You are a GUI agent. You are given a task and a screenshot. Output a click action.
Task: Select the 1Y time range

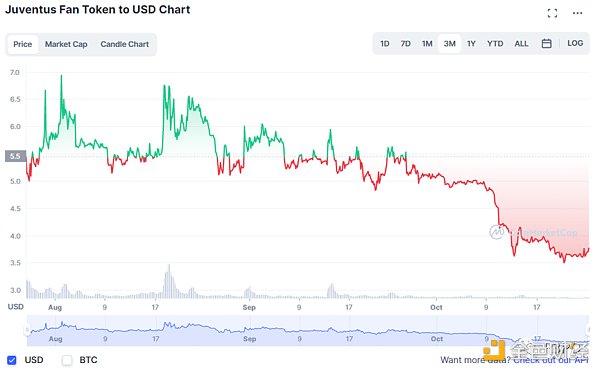pyautogui.click(x=471, y=44)
